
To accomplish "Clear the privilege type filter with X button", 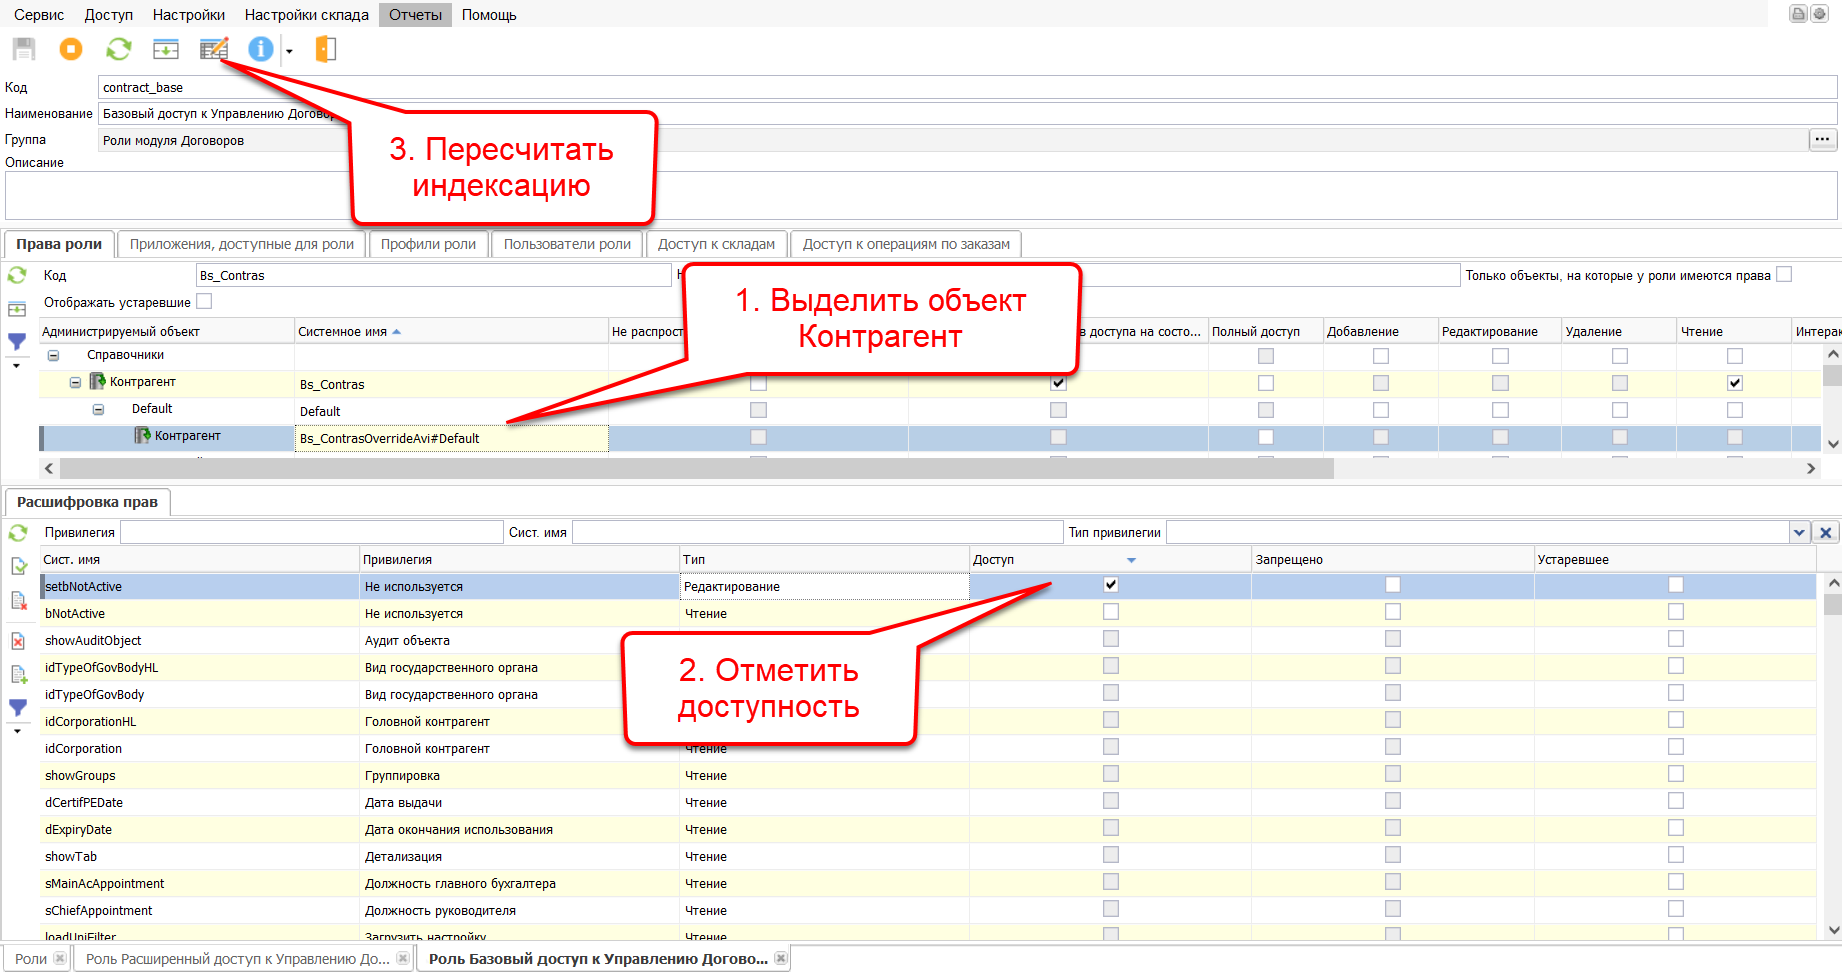I will (1825, 533).
